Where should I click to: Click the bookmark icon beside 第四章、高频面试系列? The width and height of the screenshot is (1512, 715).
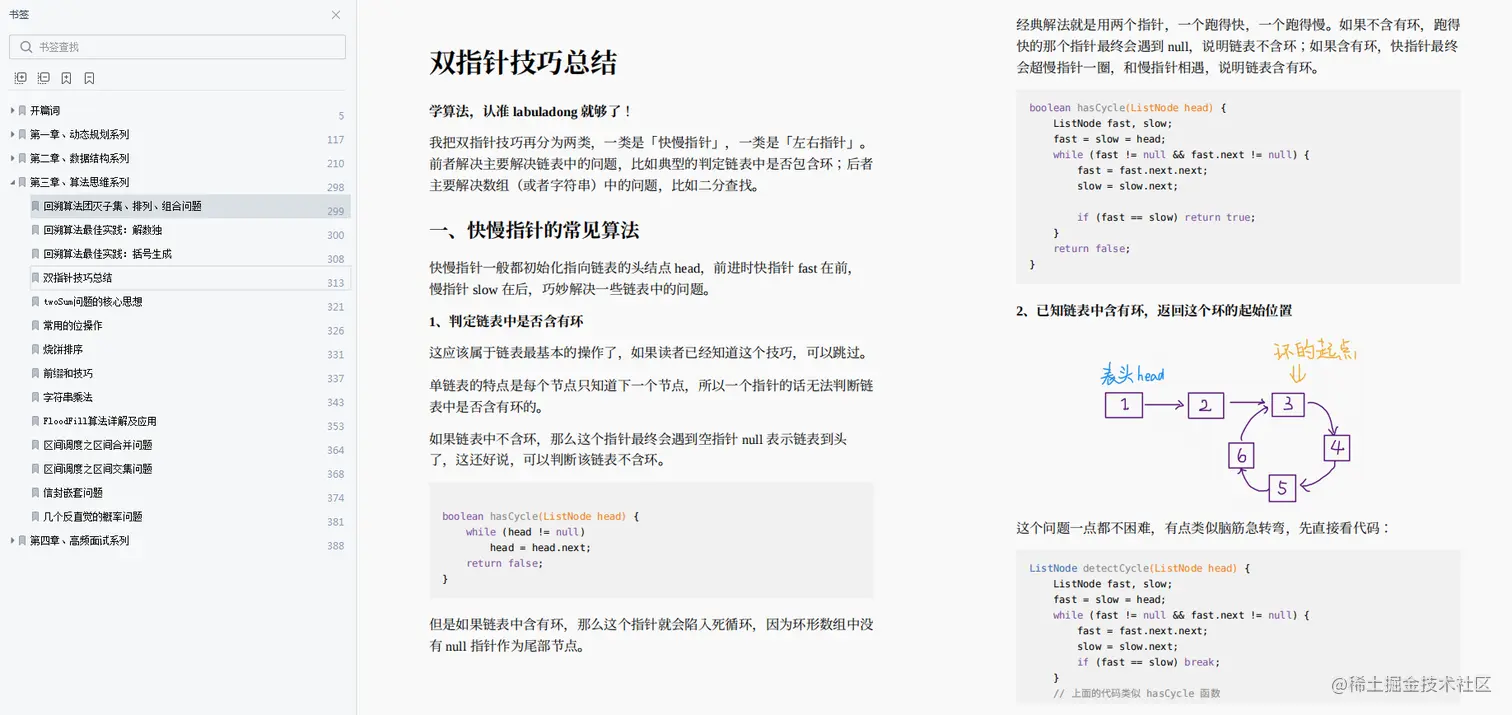(x=22, y=540)
